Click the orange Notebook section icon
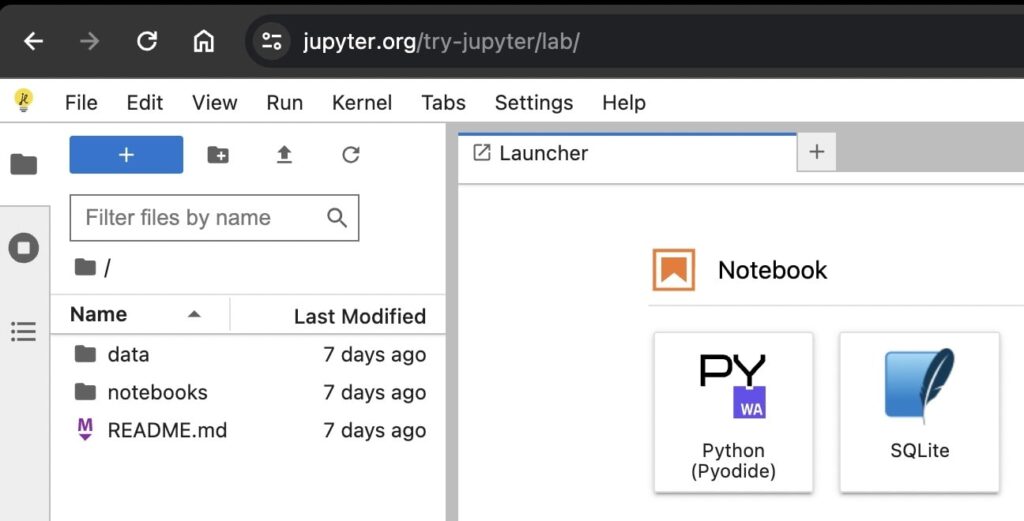The width and height of the screenshot is (1024, 521). click(674, 270)
